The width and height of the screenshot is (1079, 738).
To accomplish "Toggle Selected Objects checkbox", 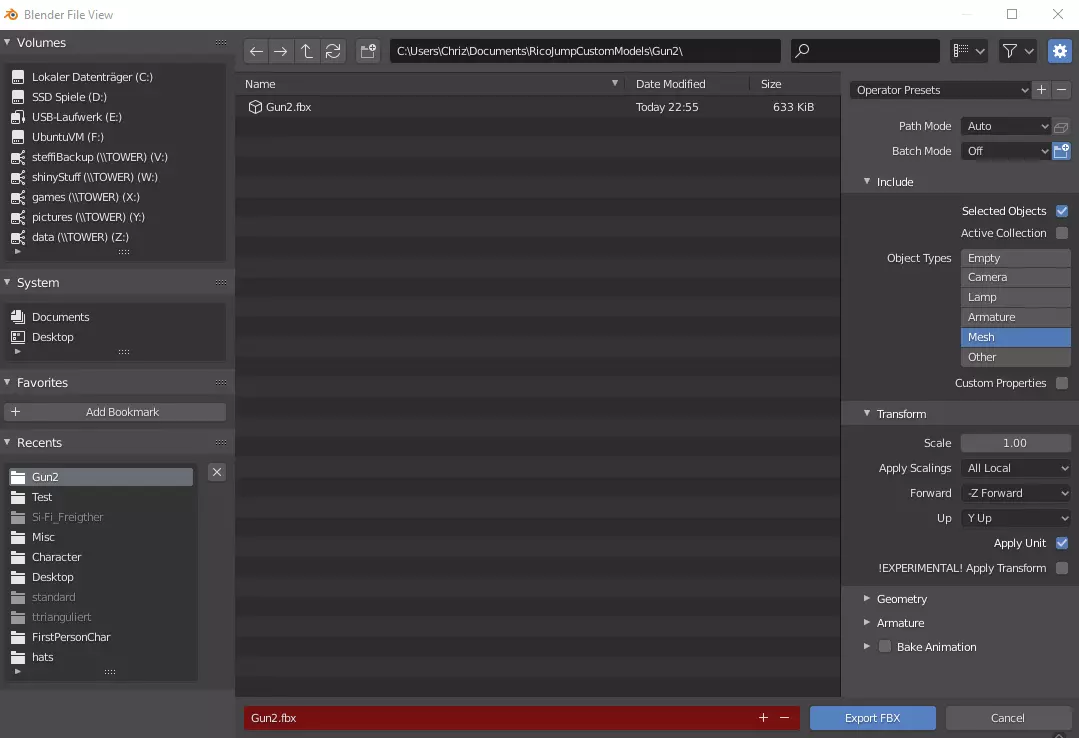I will [1062, 211].
